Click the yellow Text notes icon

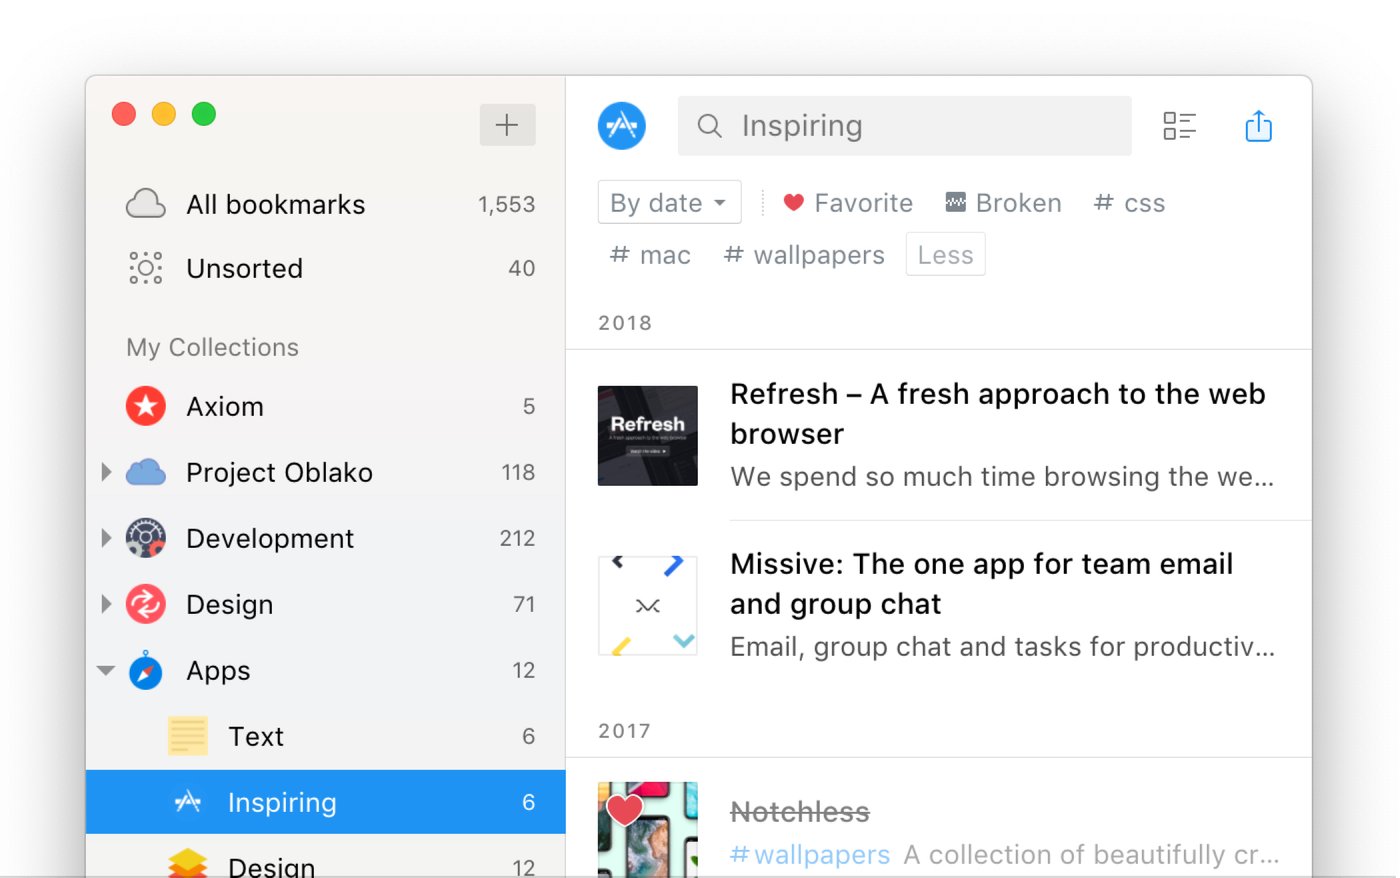(188, 736)
